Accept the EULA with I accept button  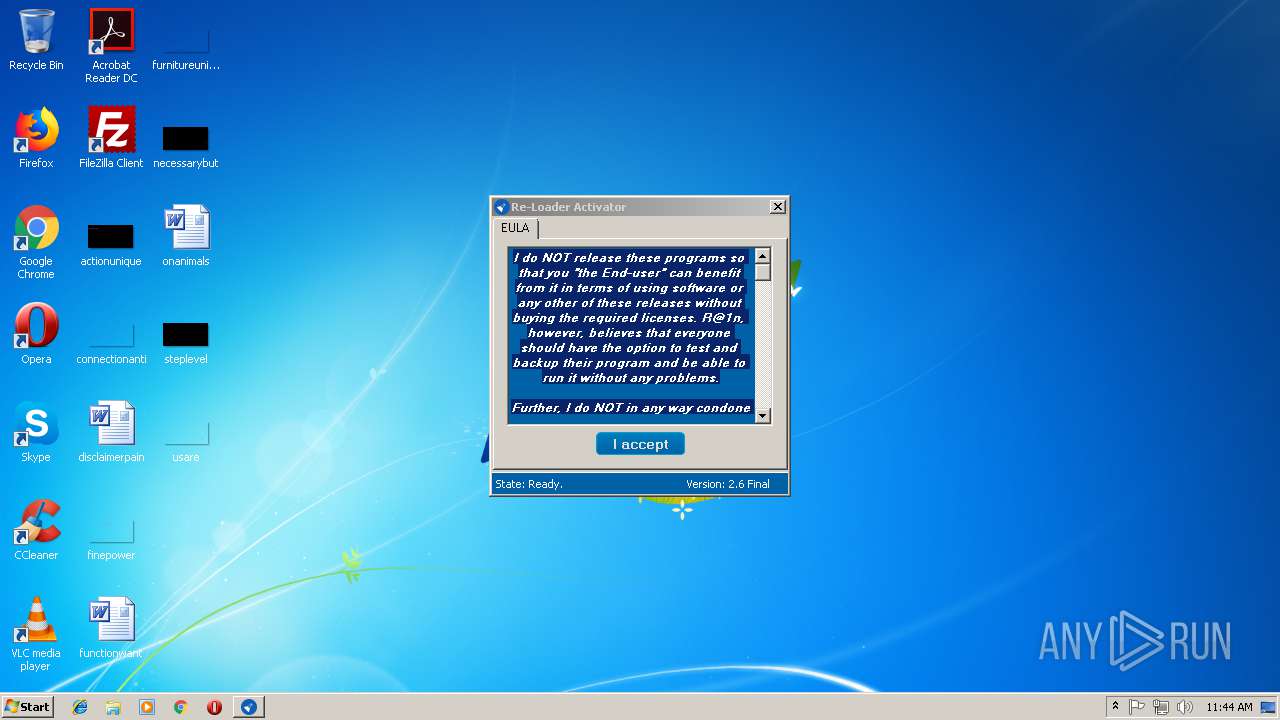tap(640, 444)
